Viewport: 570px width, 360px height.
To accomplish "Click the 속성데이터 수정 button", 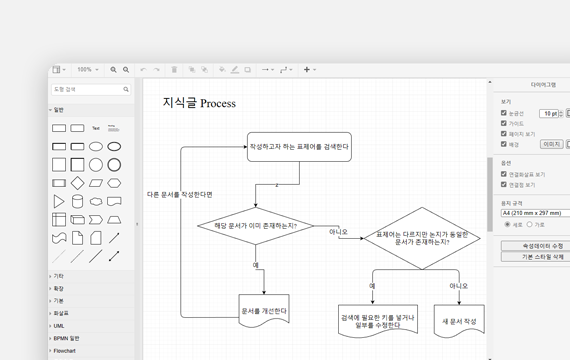I will click(535, 246).
